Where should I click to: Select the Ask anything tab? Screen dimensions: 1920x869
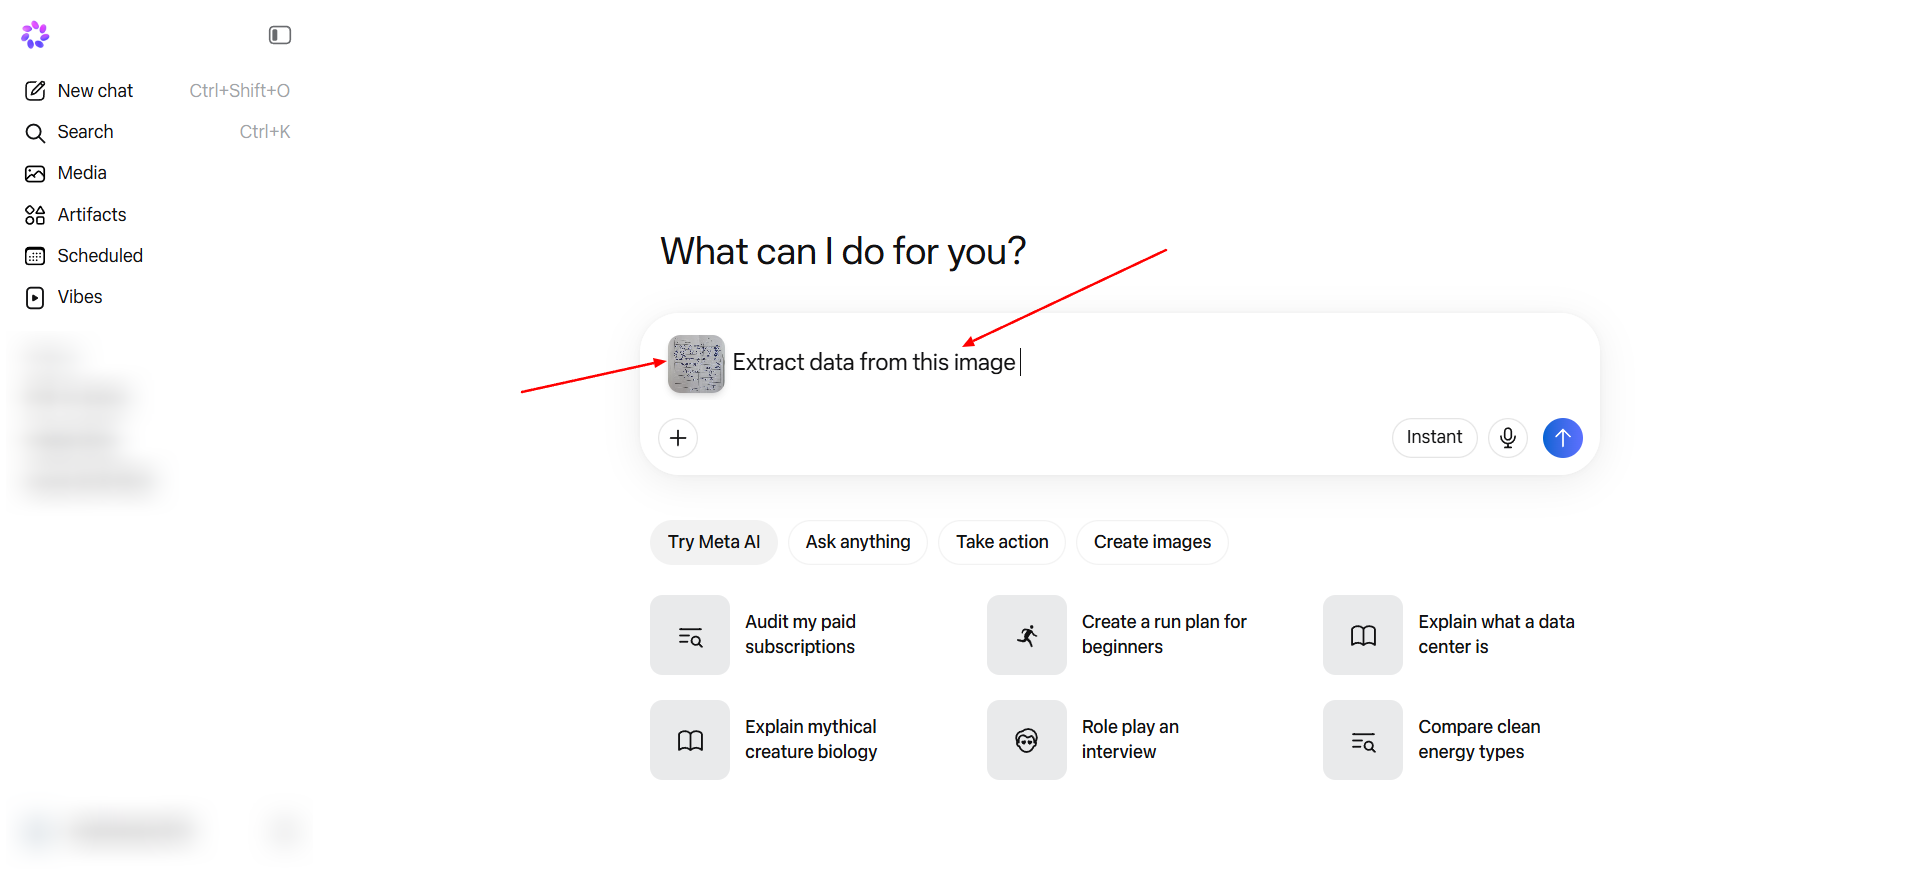click(858, 542)
